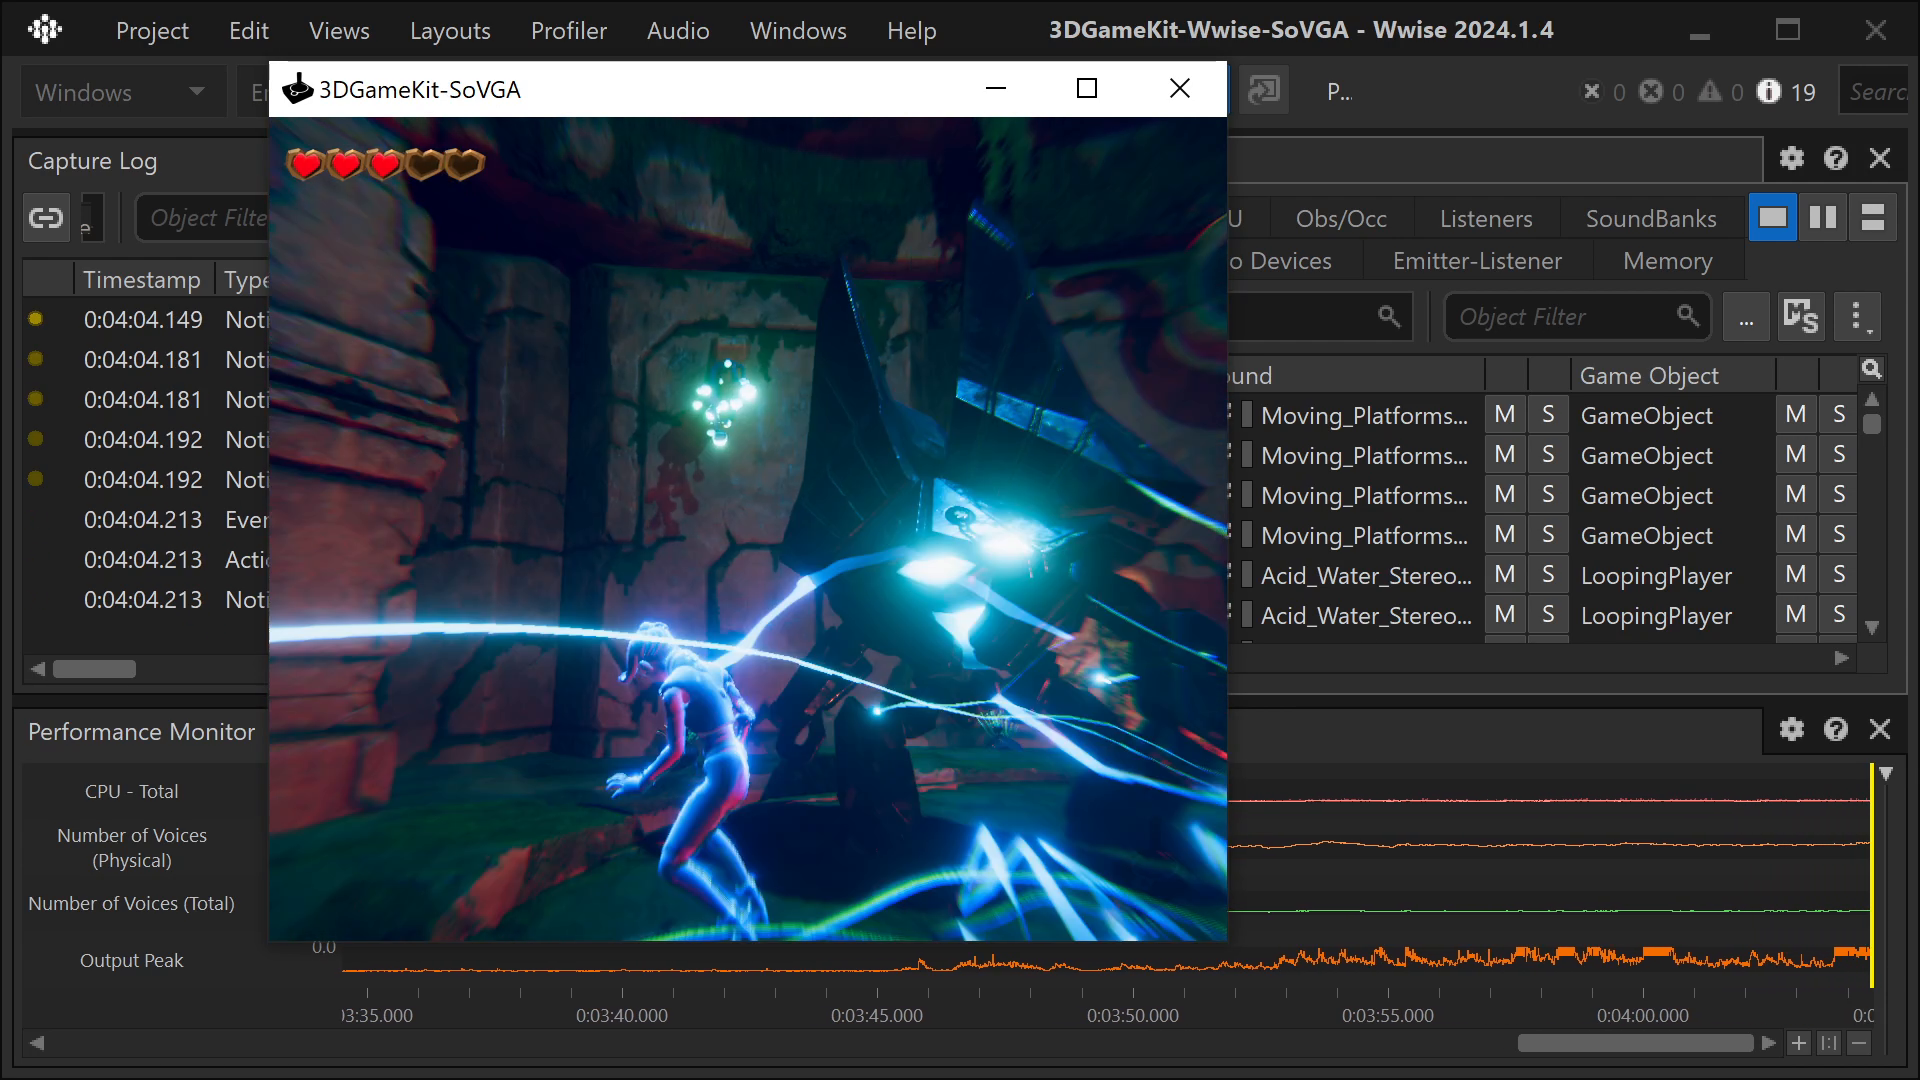The width and height of the screenshot is (1920, 1080).
Task: Switch to the Memory tab
Action: tap(1668, 261)
